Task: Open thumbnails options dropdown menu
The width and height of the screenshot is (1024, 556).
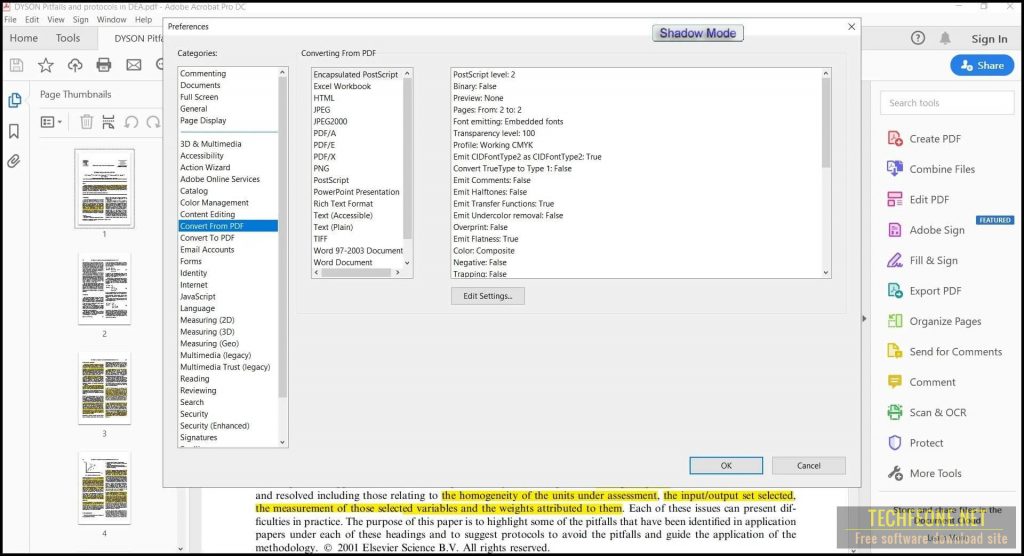Action: pos(52,122)
